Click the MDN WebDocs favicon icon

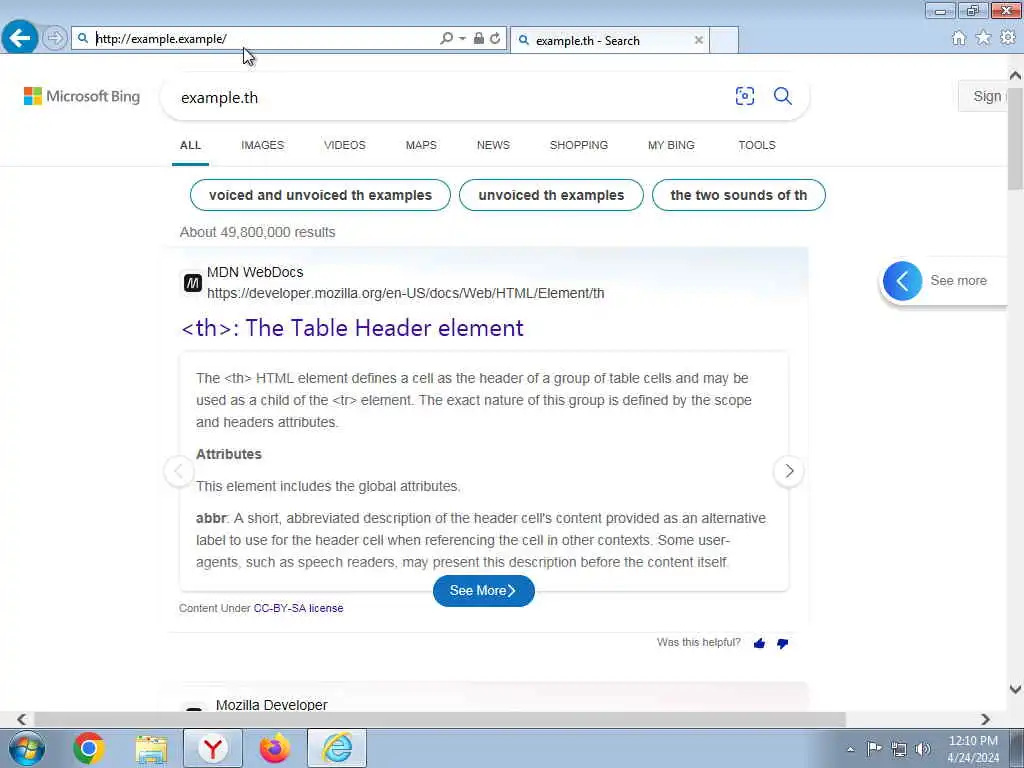tap(193, 283)
